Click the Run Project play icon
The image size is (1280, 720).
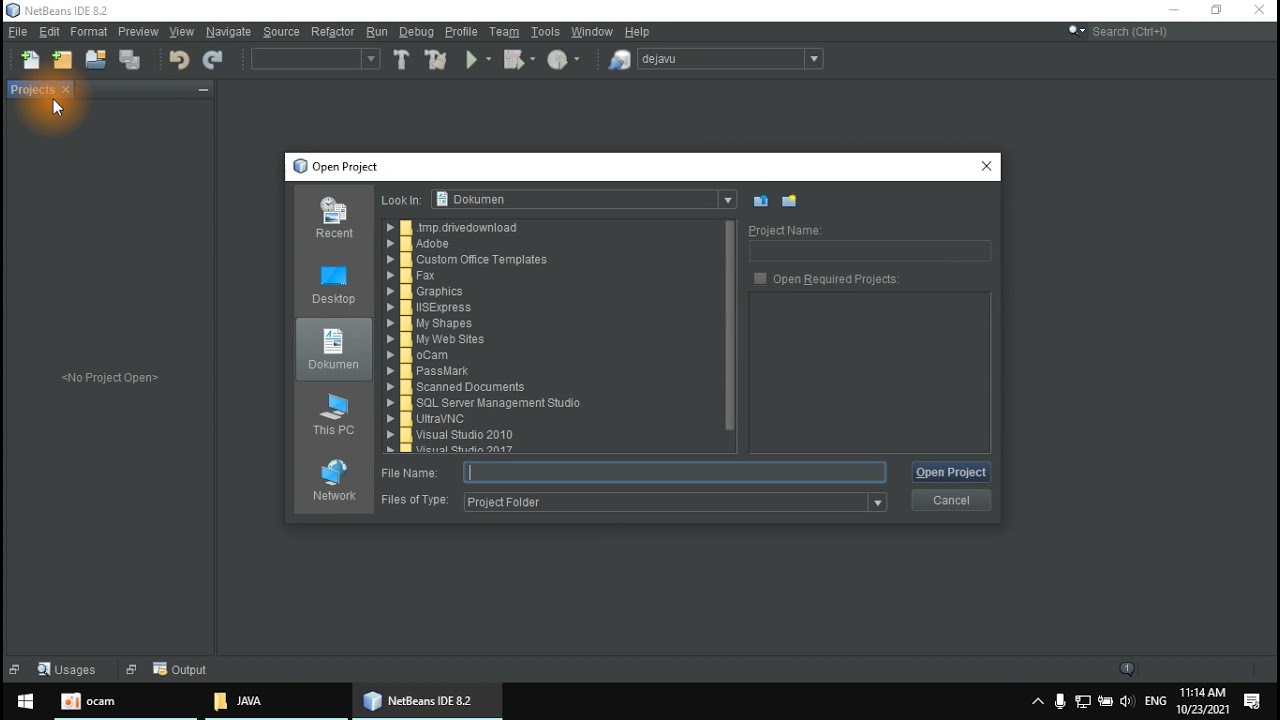(471, 60)
